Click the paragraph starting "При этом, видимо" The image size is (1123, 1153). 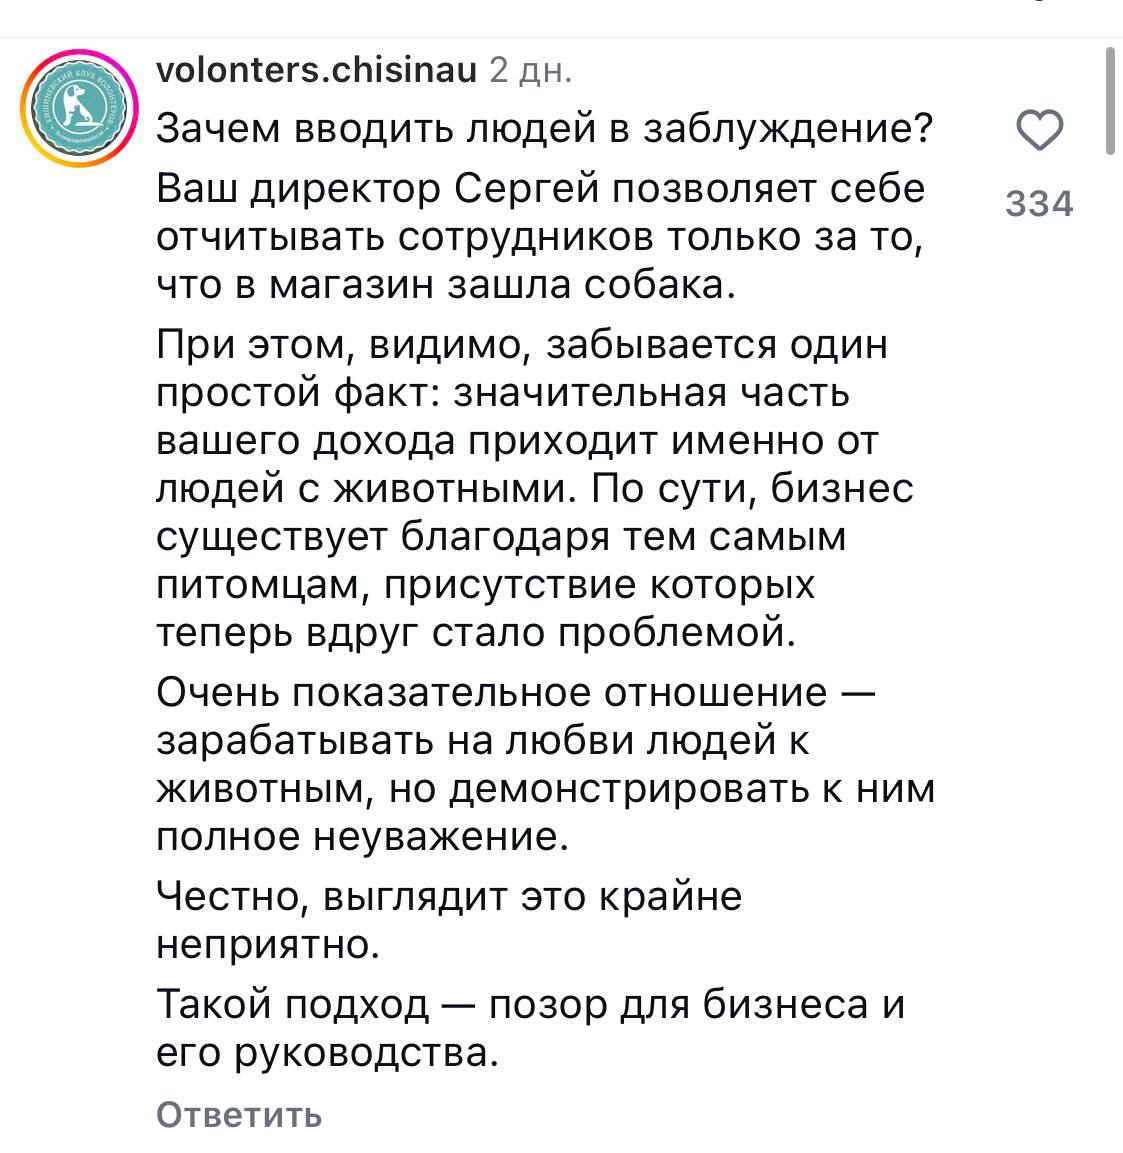[x=535, y=488]
